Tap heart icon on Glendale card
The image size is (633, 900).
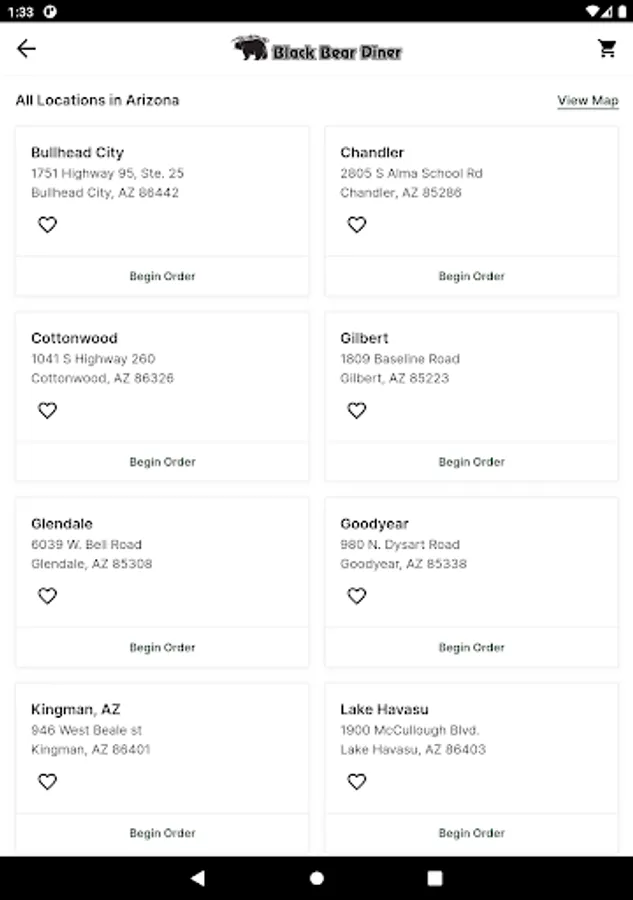pyautogui.click(x=47, y=596)
